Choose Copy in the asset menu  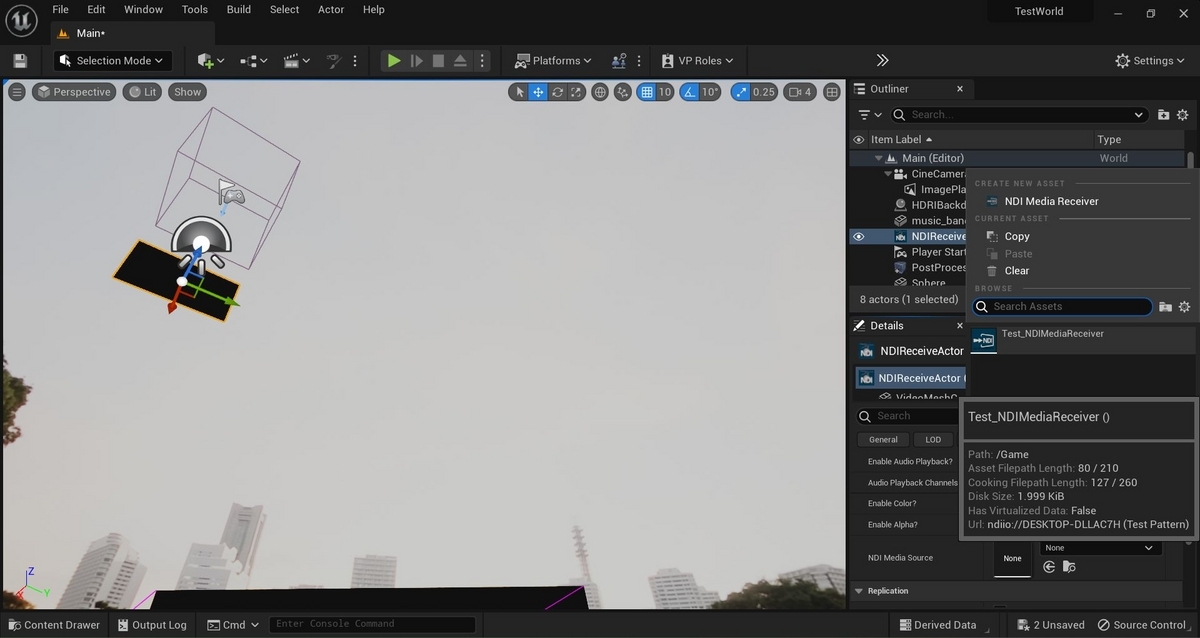1017,237
